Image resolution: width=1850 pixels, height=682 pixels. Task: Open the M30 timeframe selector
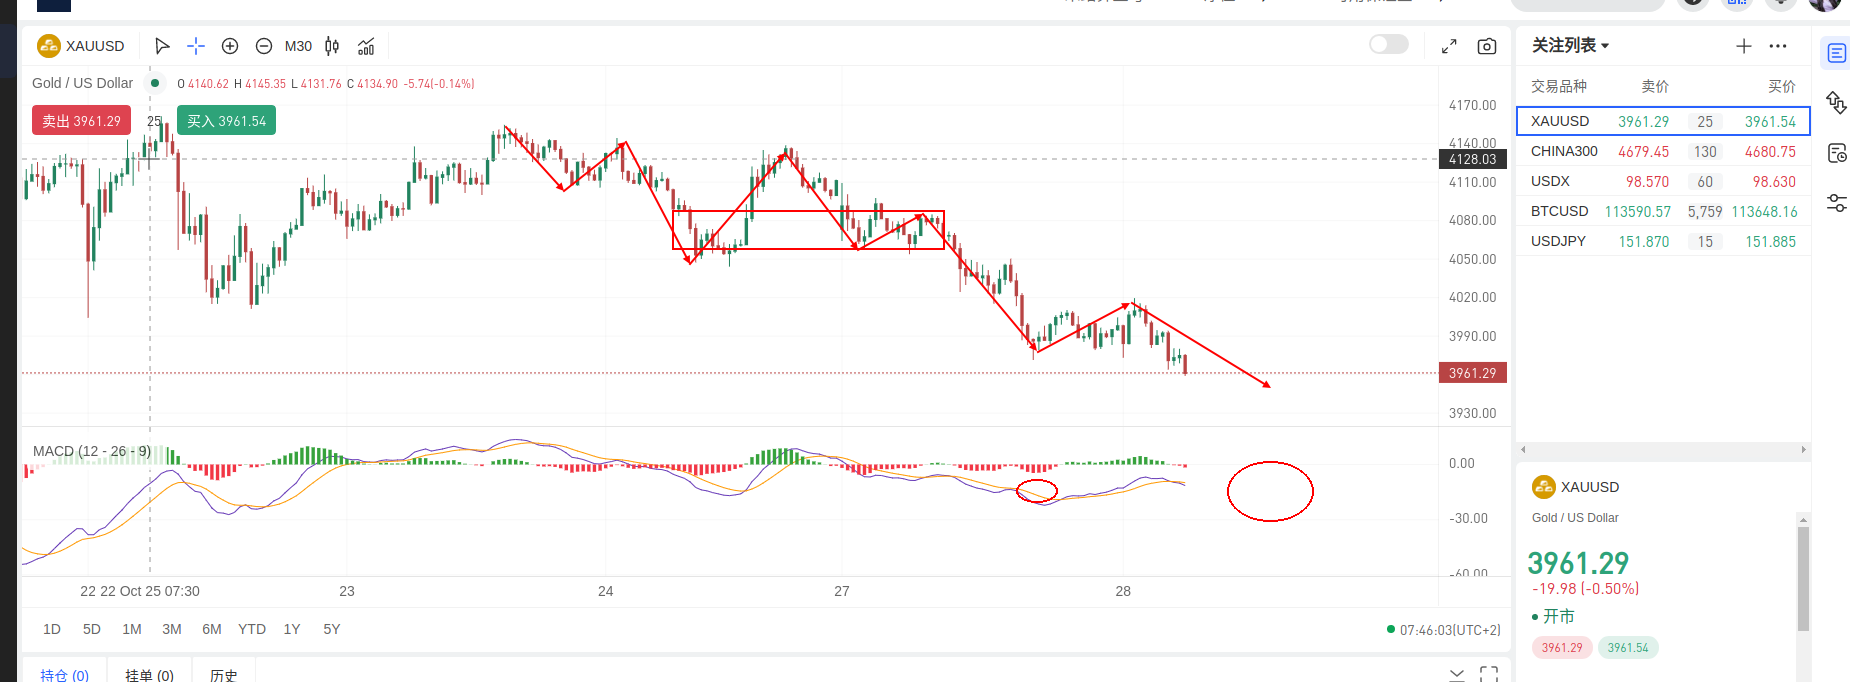coord(298,46)
